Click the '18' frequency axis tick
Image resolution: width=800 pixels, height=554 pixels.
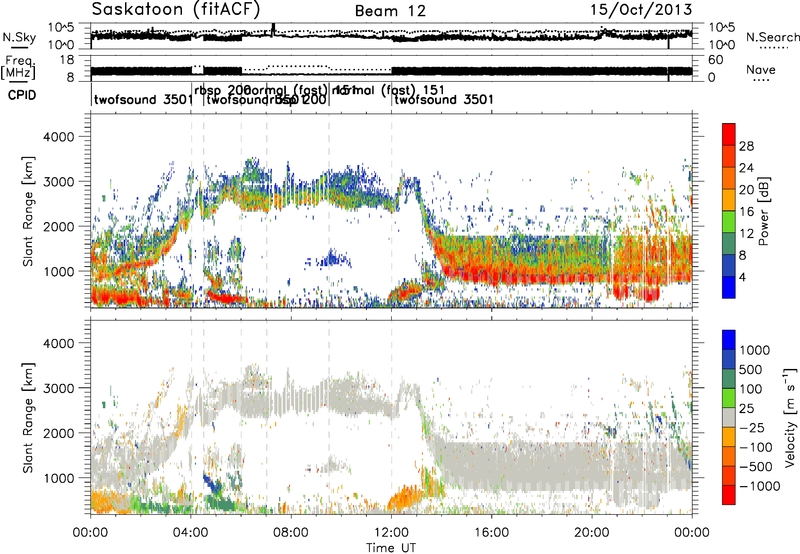[x=67, y=60]
